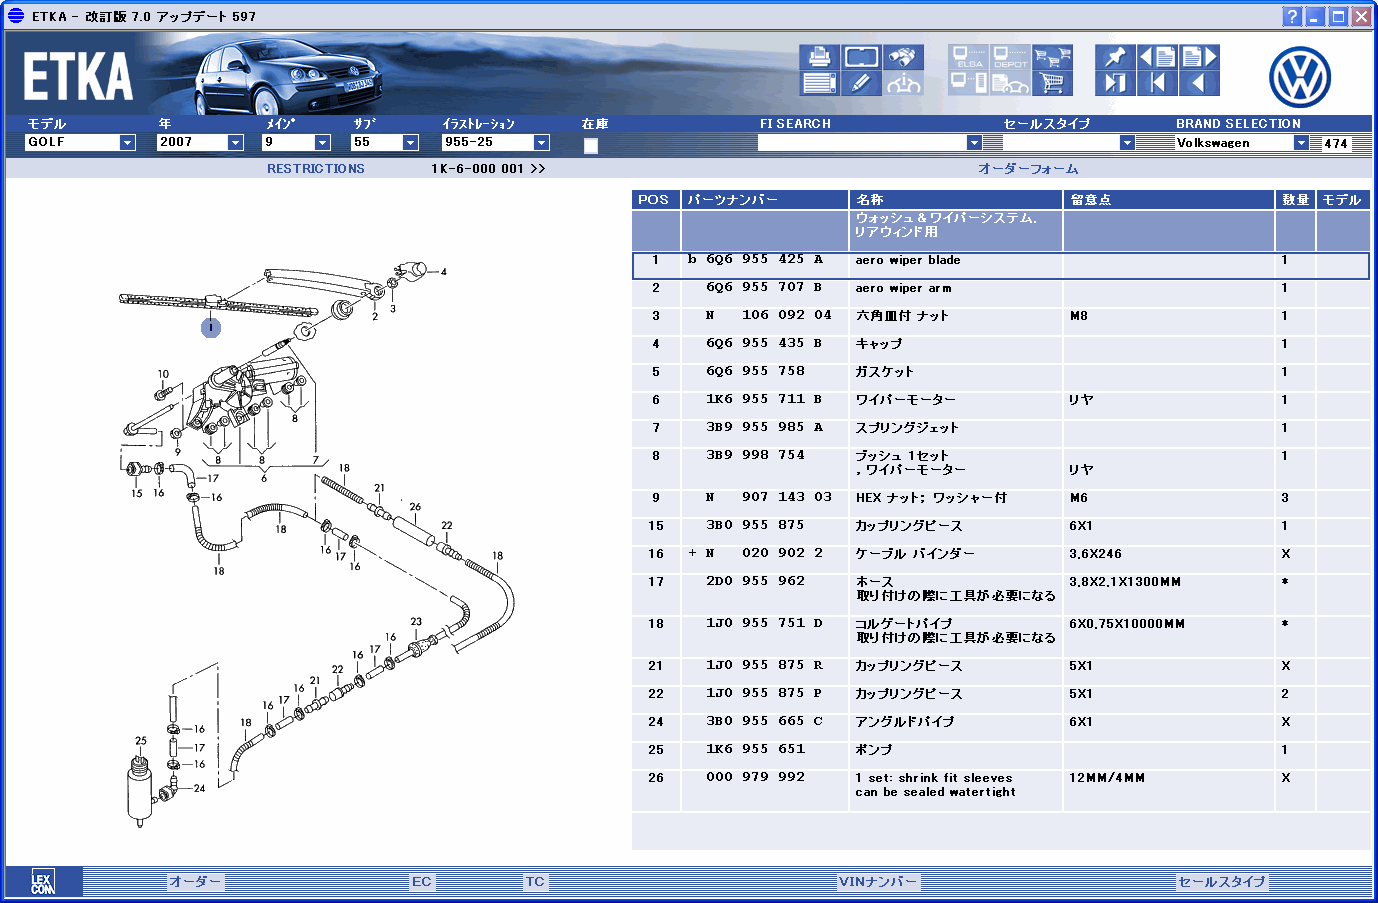Viewport: 1378px width, 903px height.
Task: Open the FI SEARCH dropdown arrow
Action: pyautogui.click(x=974, y=143)
